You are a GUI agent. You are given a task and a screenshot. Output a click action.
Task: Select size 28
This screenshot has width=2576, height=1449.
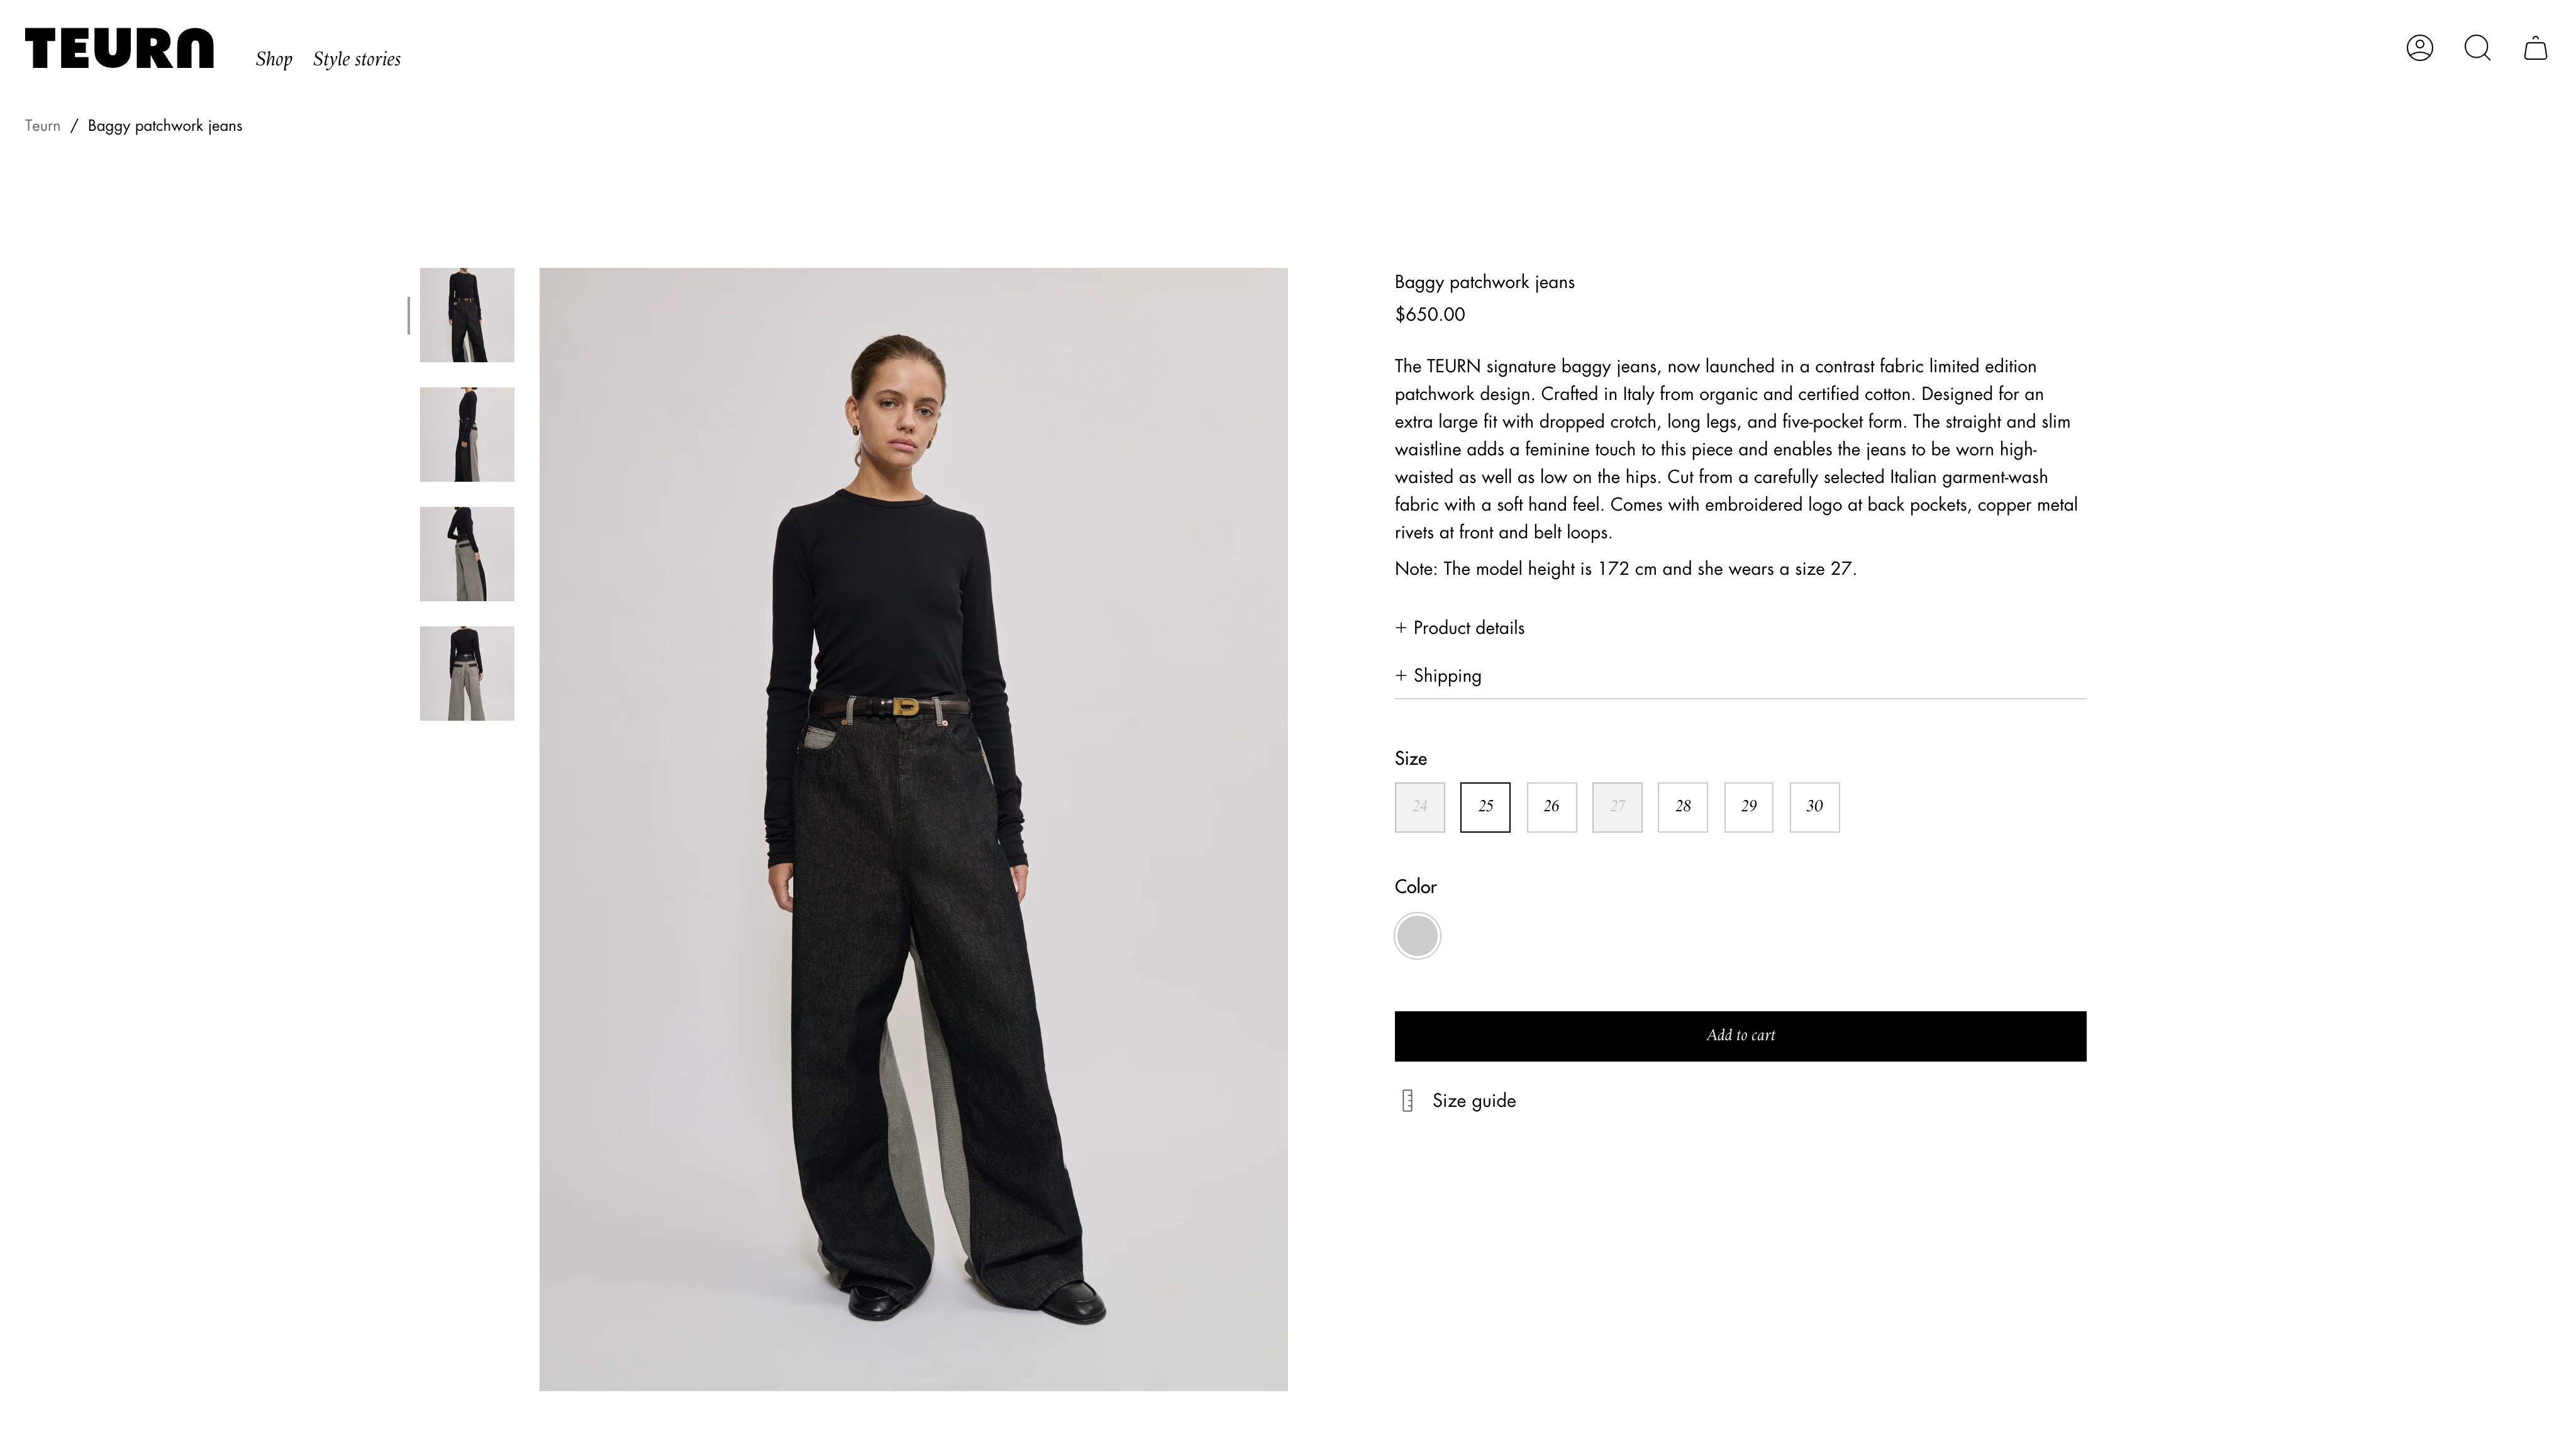pyautogui.click(x=1683, y=807)
